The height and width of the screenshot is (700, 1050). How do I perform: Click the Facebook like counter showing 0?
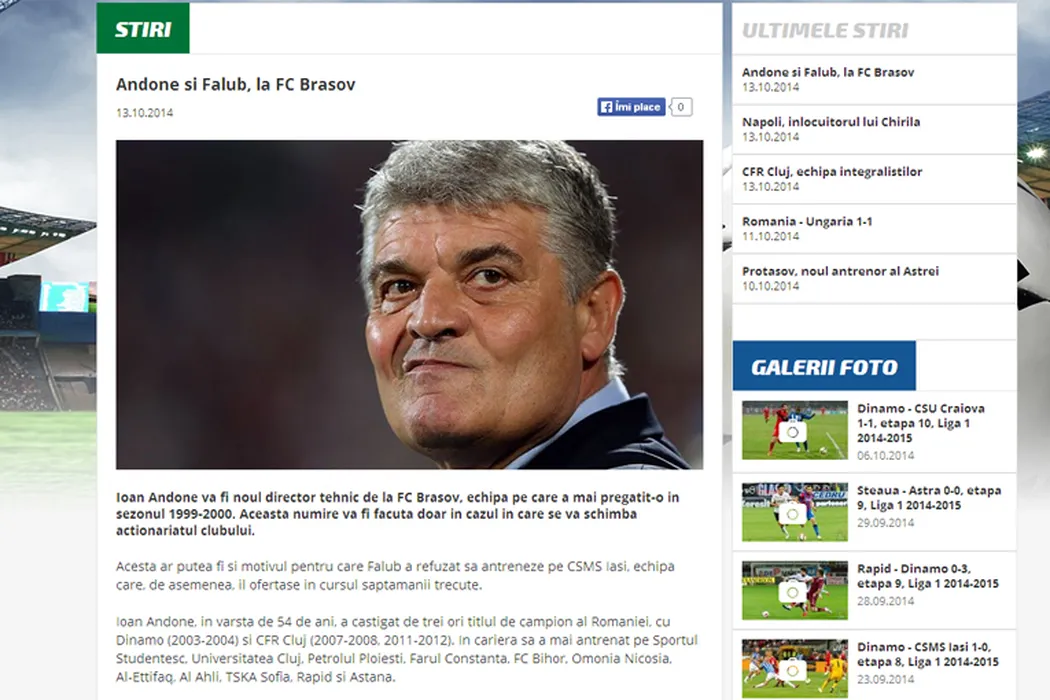pos(681,107)
